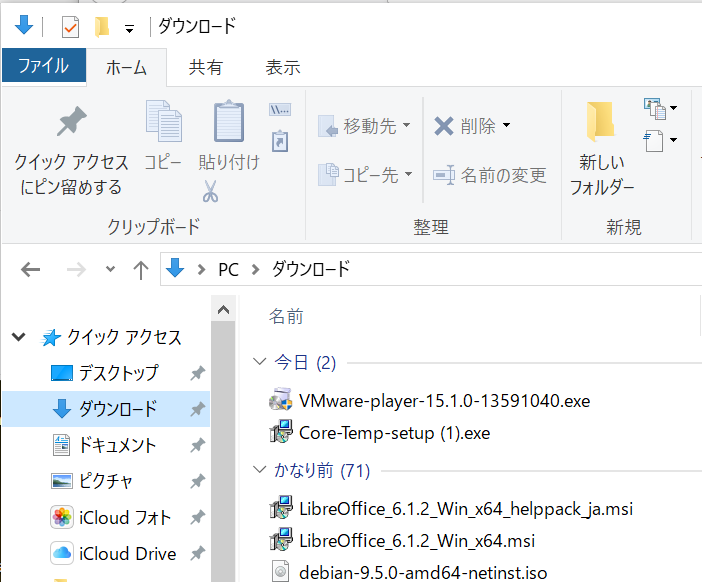Switch to the 表示 ribbon tab
The width and height of the screenshot is (702, 582).
pos(283,68)
